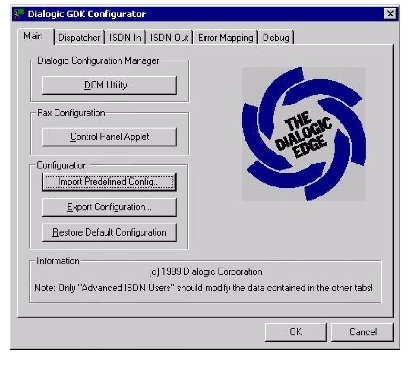Switch to the Debug tab
The image size is (411, 388).
pos(276,38)
